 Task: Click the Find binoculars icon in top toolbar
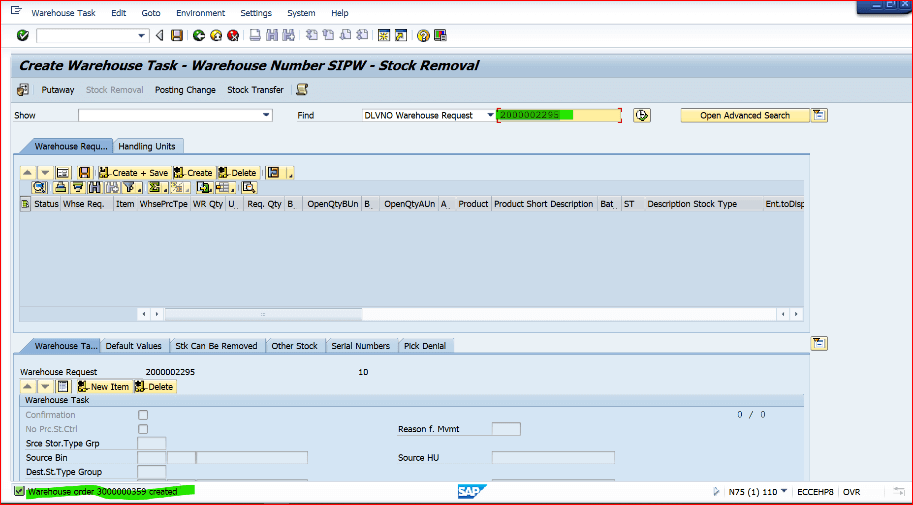[272, 36]
